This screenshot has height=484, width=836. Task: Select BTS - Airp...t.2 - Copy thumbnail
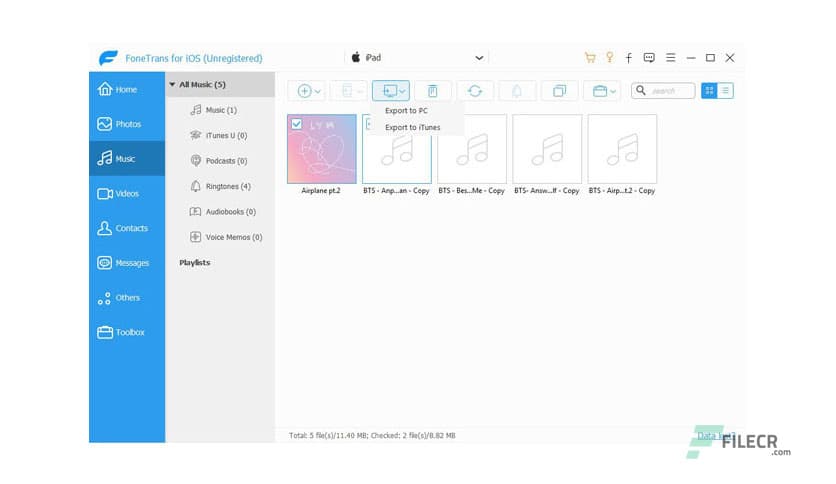coord(622,149)
